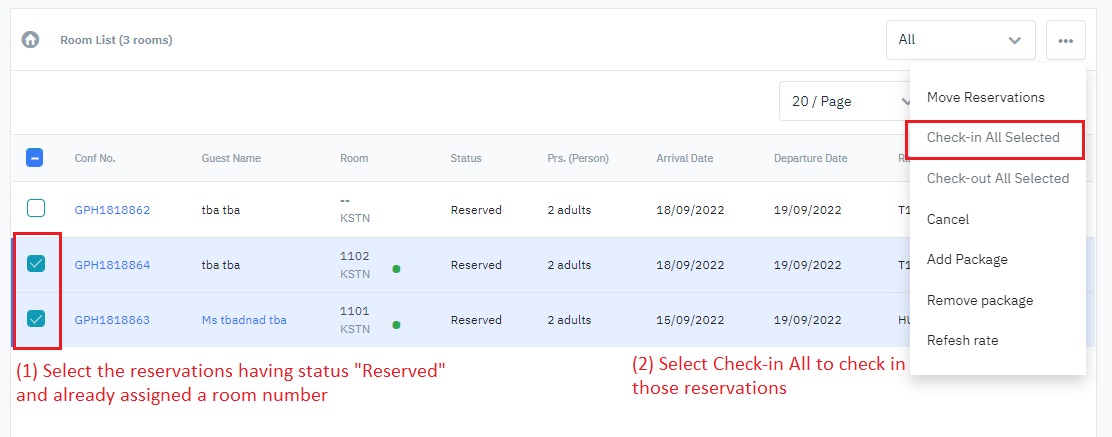The height and width of the screenshot is (437, 1112).
Task: Click Remove package menu entry
Action: click(x=980, y=300)
